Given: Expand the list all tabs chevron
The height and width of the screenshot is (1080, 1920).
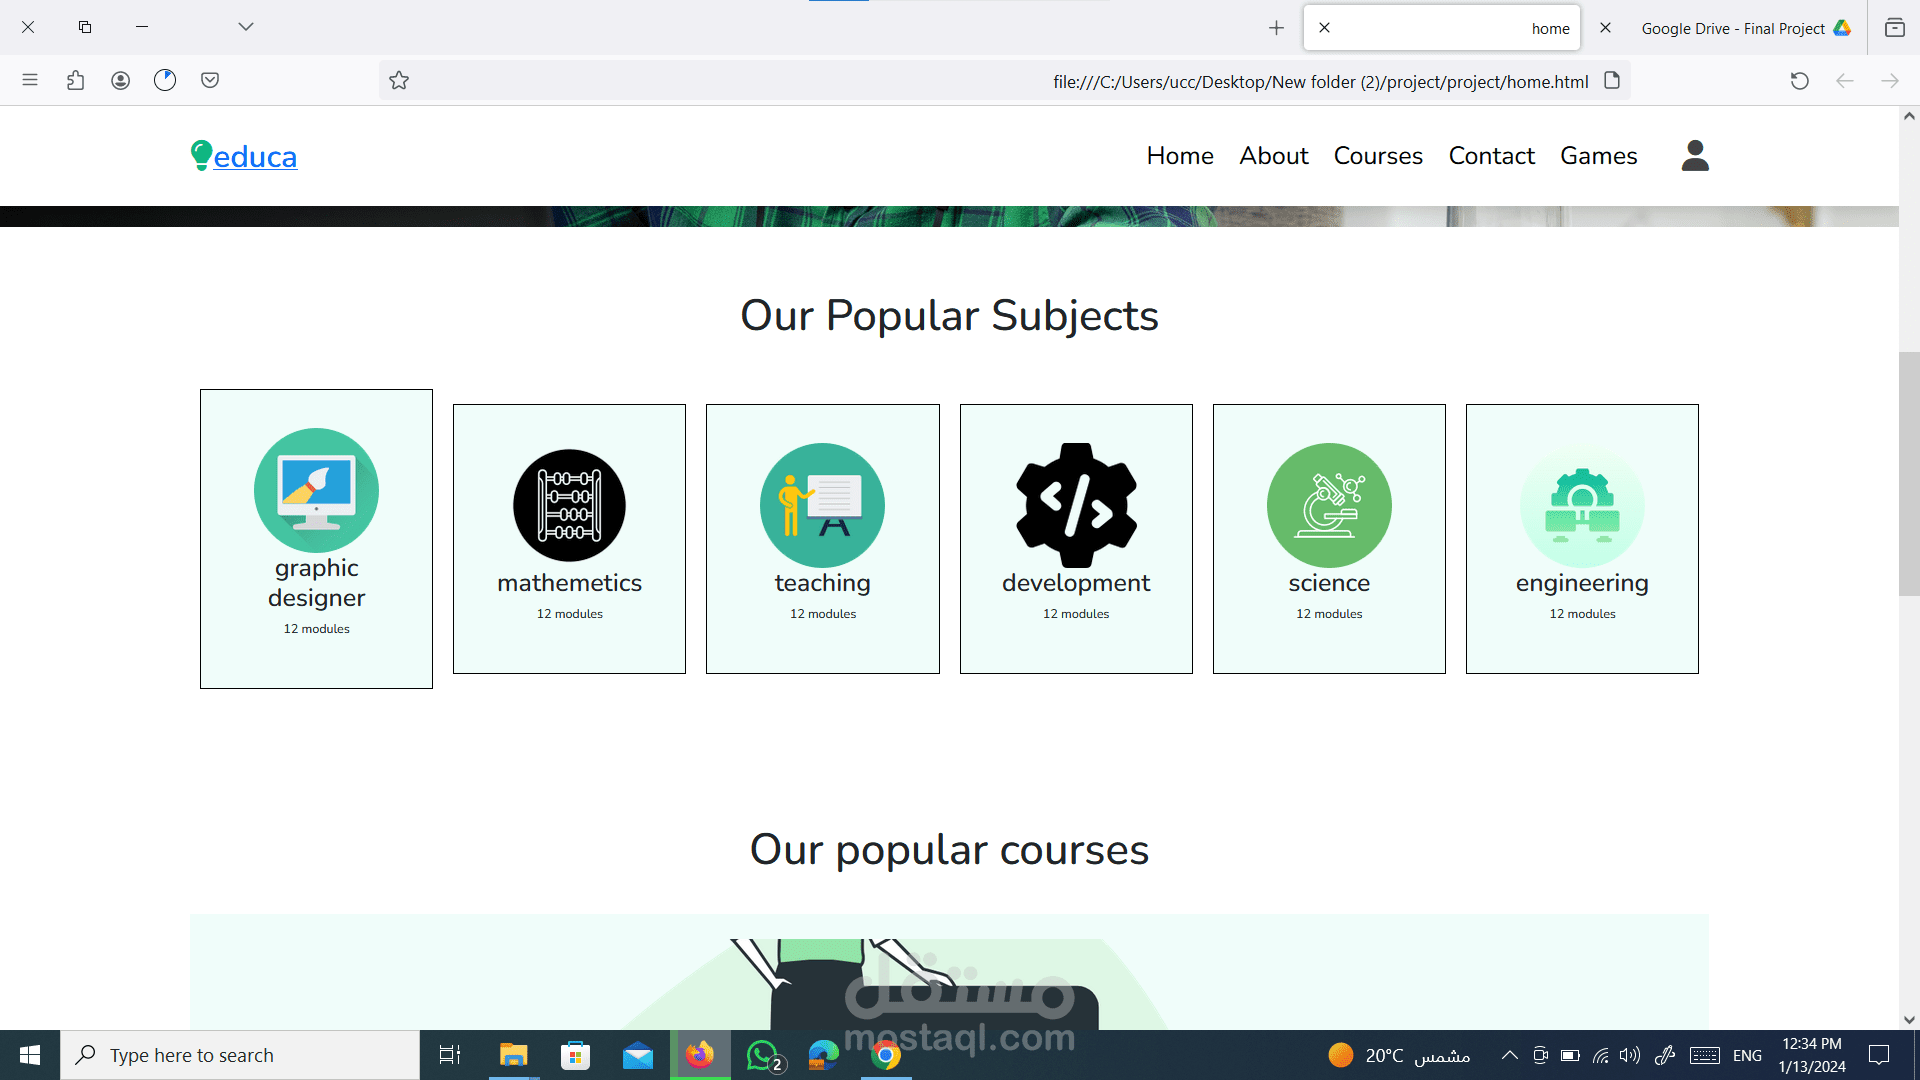Looking at the screenshot, I should pos(246,27).
